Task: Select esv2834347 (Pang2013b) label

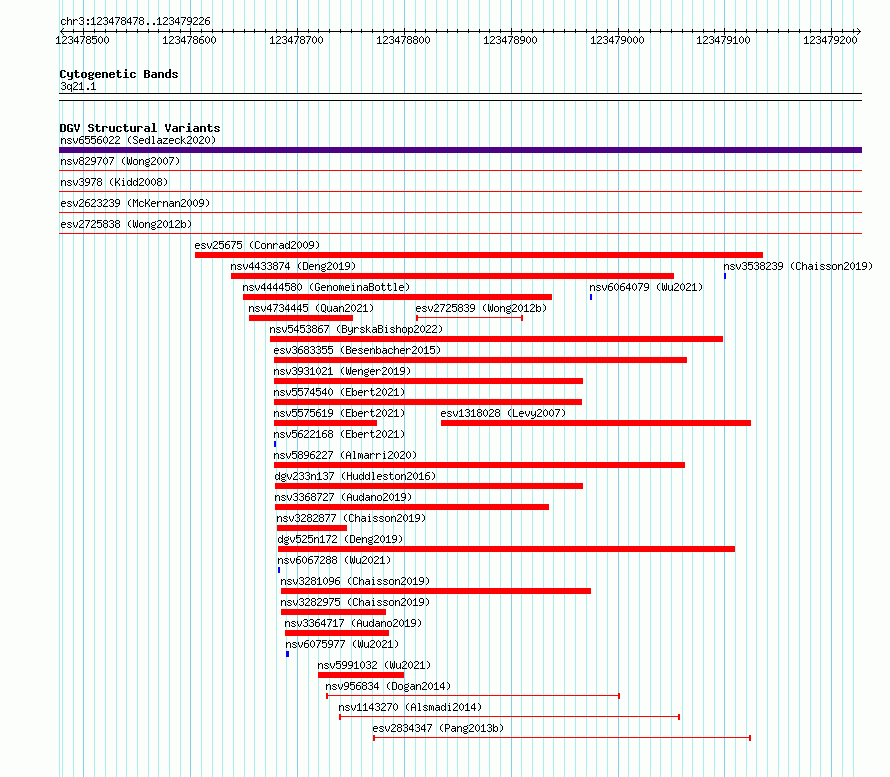Action: tap(438, 728)
